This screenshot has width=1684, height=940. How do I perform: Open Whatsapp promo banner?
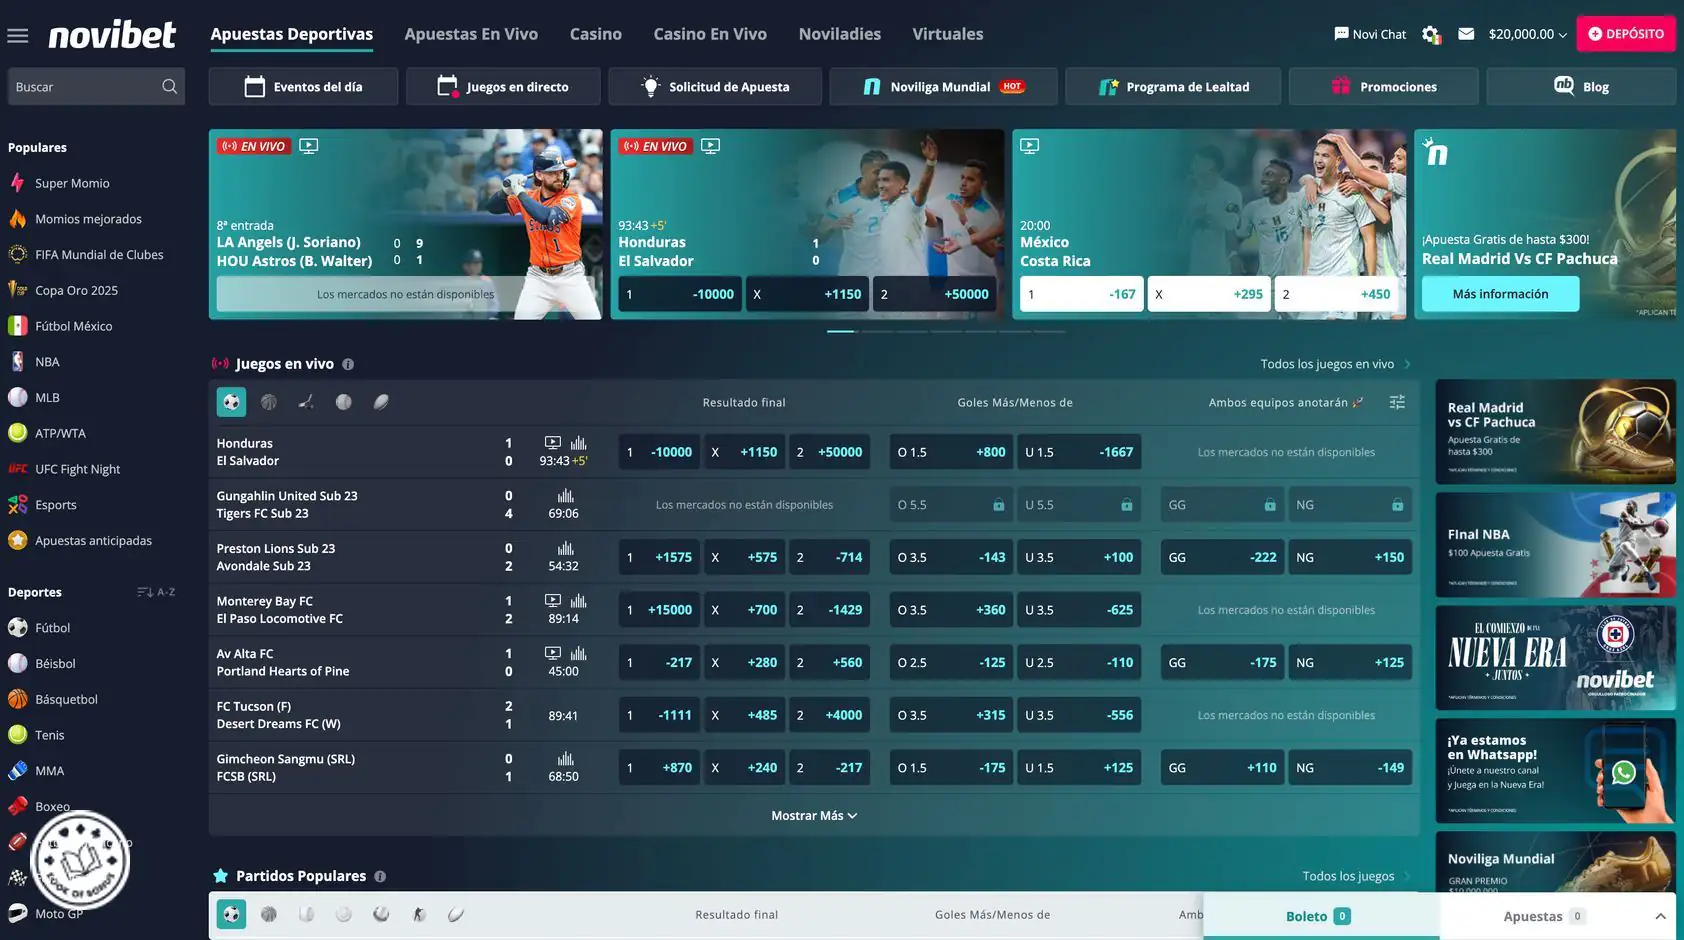[1555, 771]
